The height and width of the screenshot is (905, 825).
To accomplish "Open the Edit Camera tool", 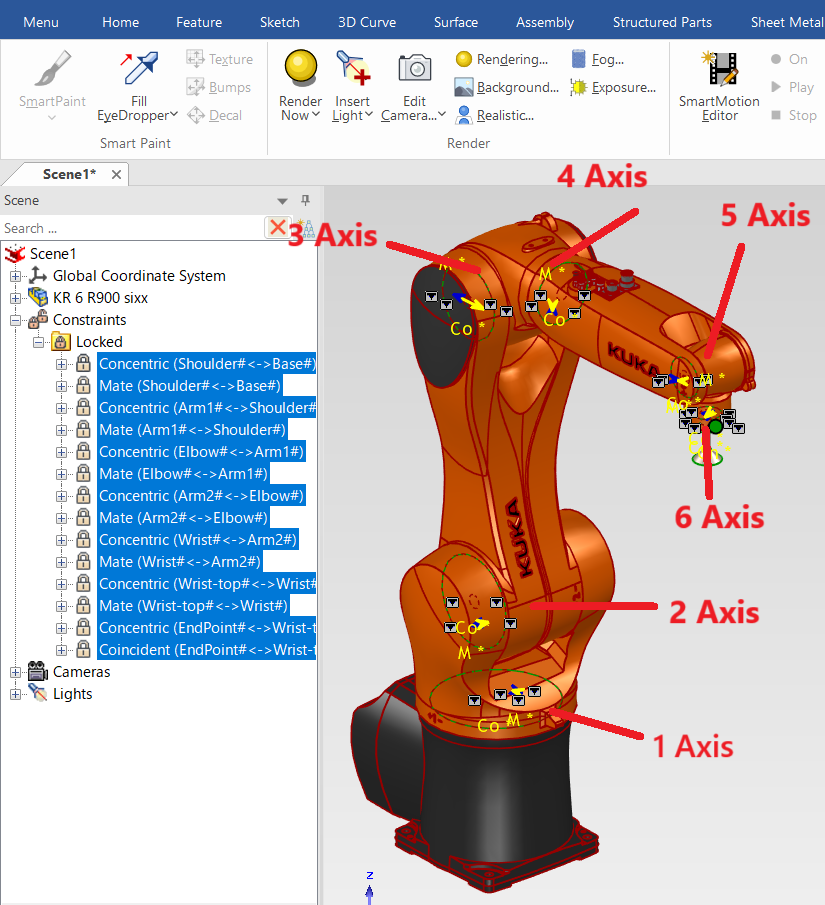I will [x=414, y=84].
